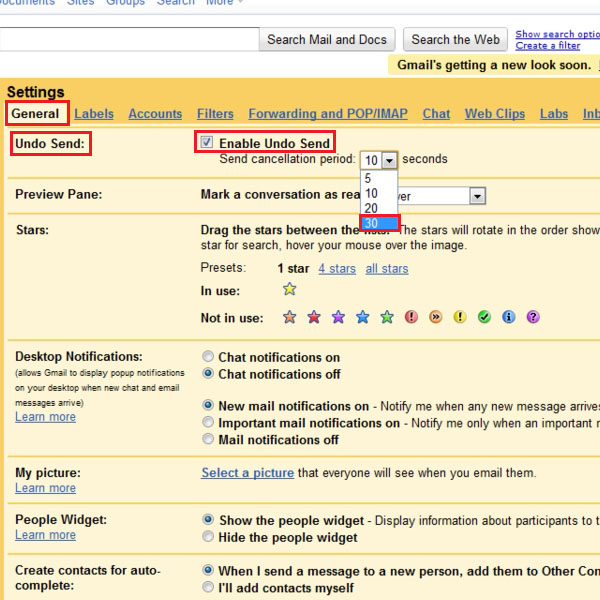The height and width of the screenshot is (600, 600).
Task: Select add new people to Other Contacts
Action: 208,570
